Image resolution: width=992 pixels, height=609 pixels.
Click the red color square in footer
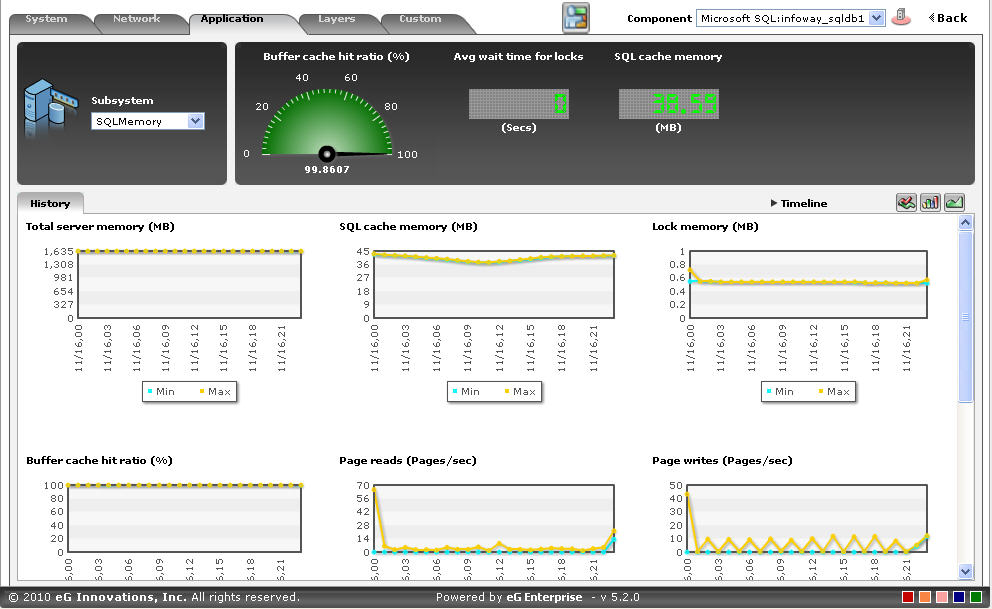pos(908,597)
